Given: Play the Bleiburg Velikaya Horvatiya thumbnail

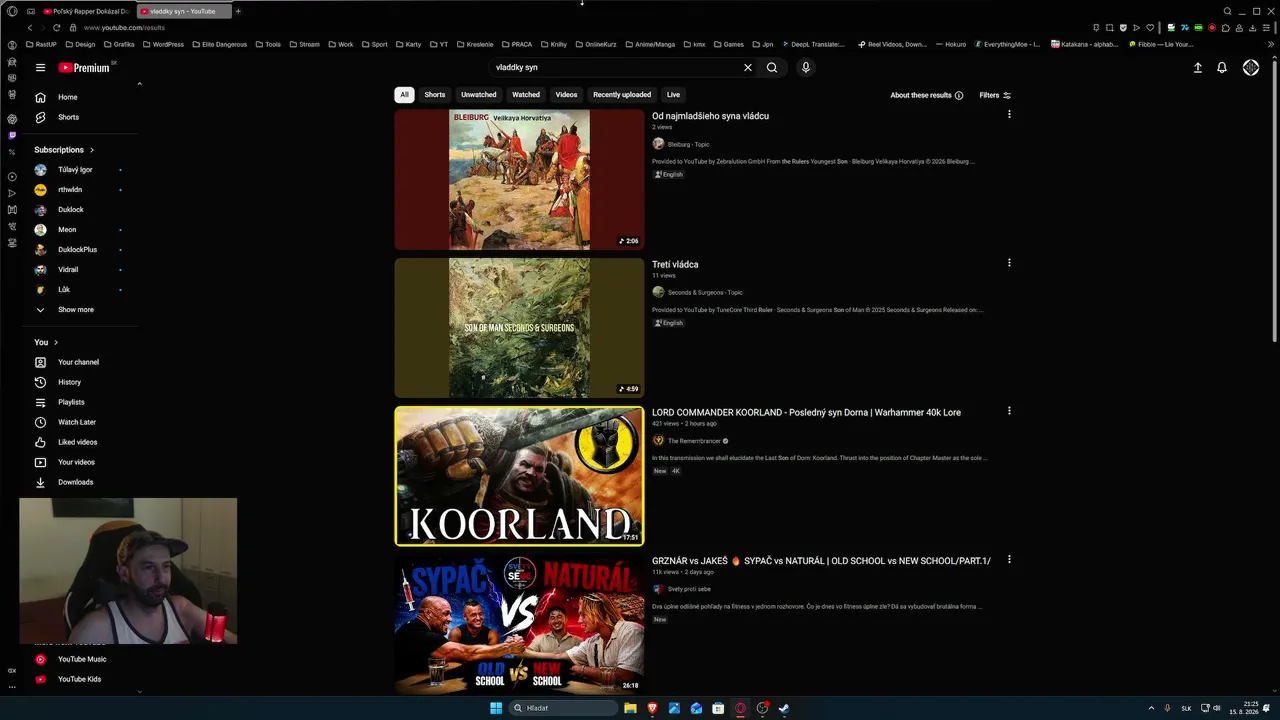Looking at the screenshot, I should click(519, 180).
